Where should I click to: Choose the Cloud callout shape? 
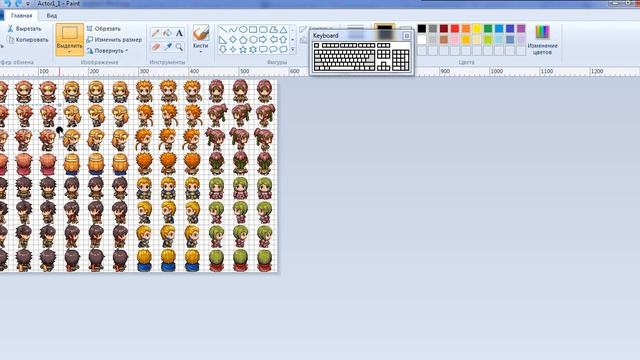pyautogui.click(x=283, y=49)
